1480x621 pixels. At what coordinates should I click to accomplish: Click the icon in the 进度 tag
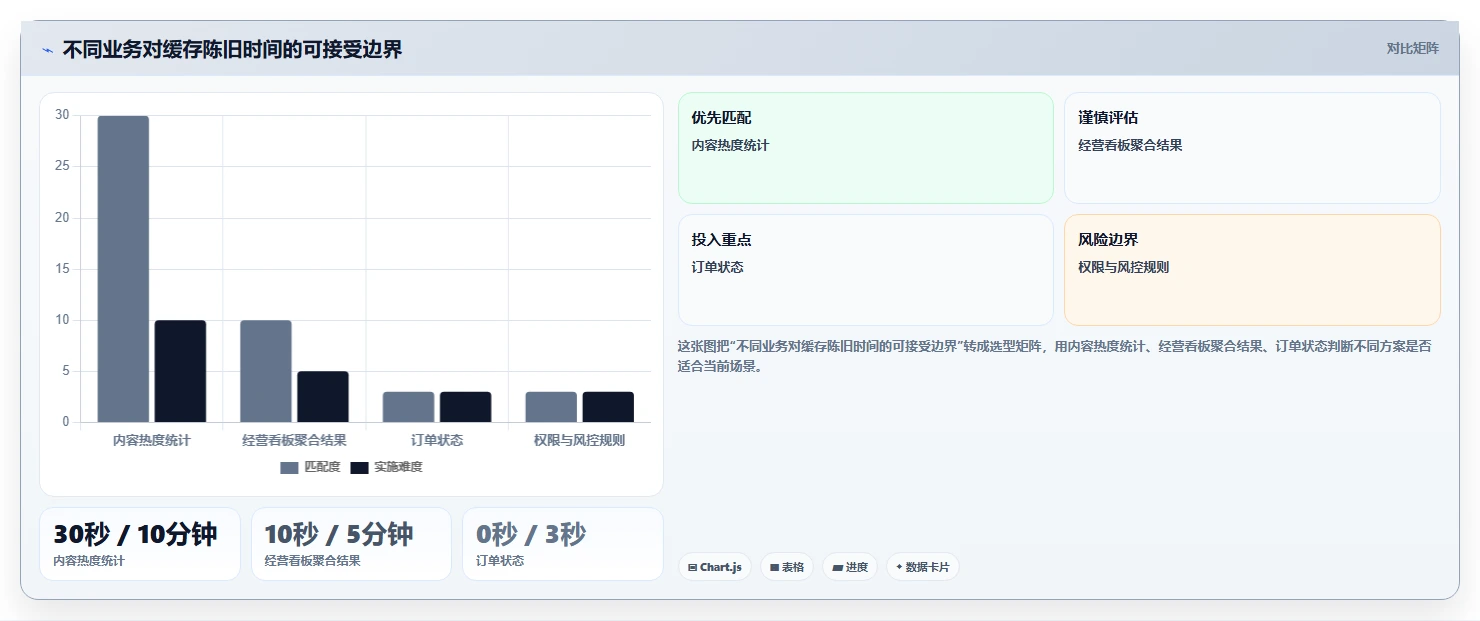pyautogui.click(x=837, y=567)
